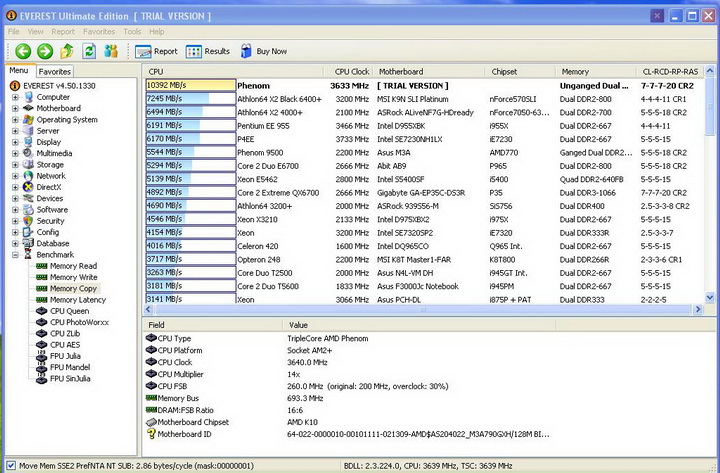The image size is (720, 473).
Task: Open the Results toolbar button
Action: [x=208, y=51]
